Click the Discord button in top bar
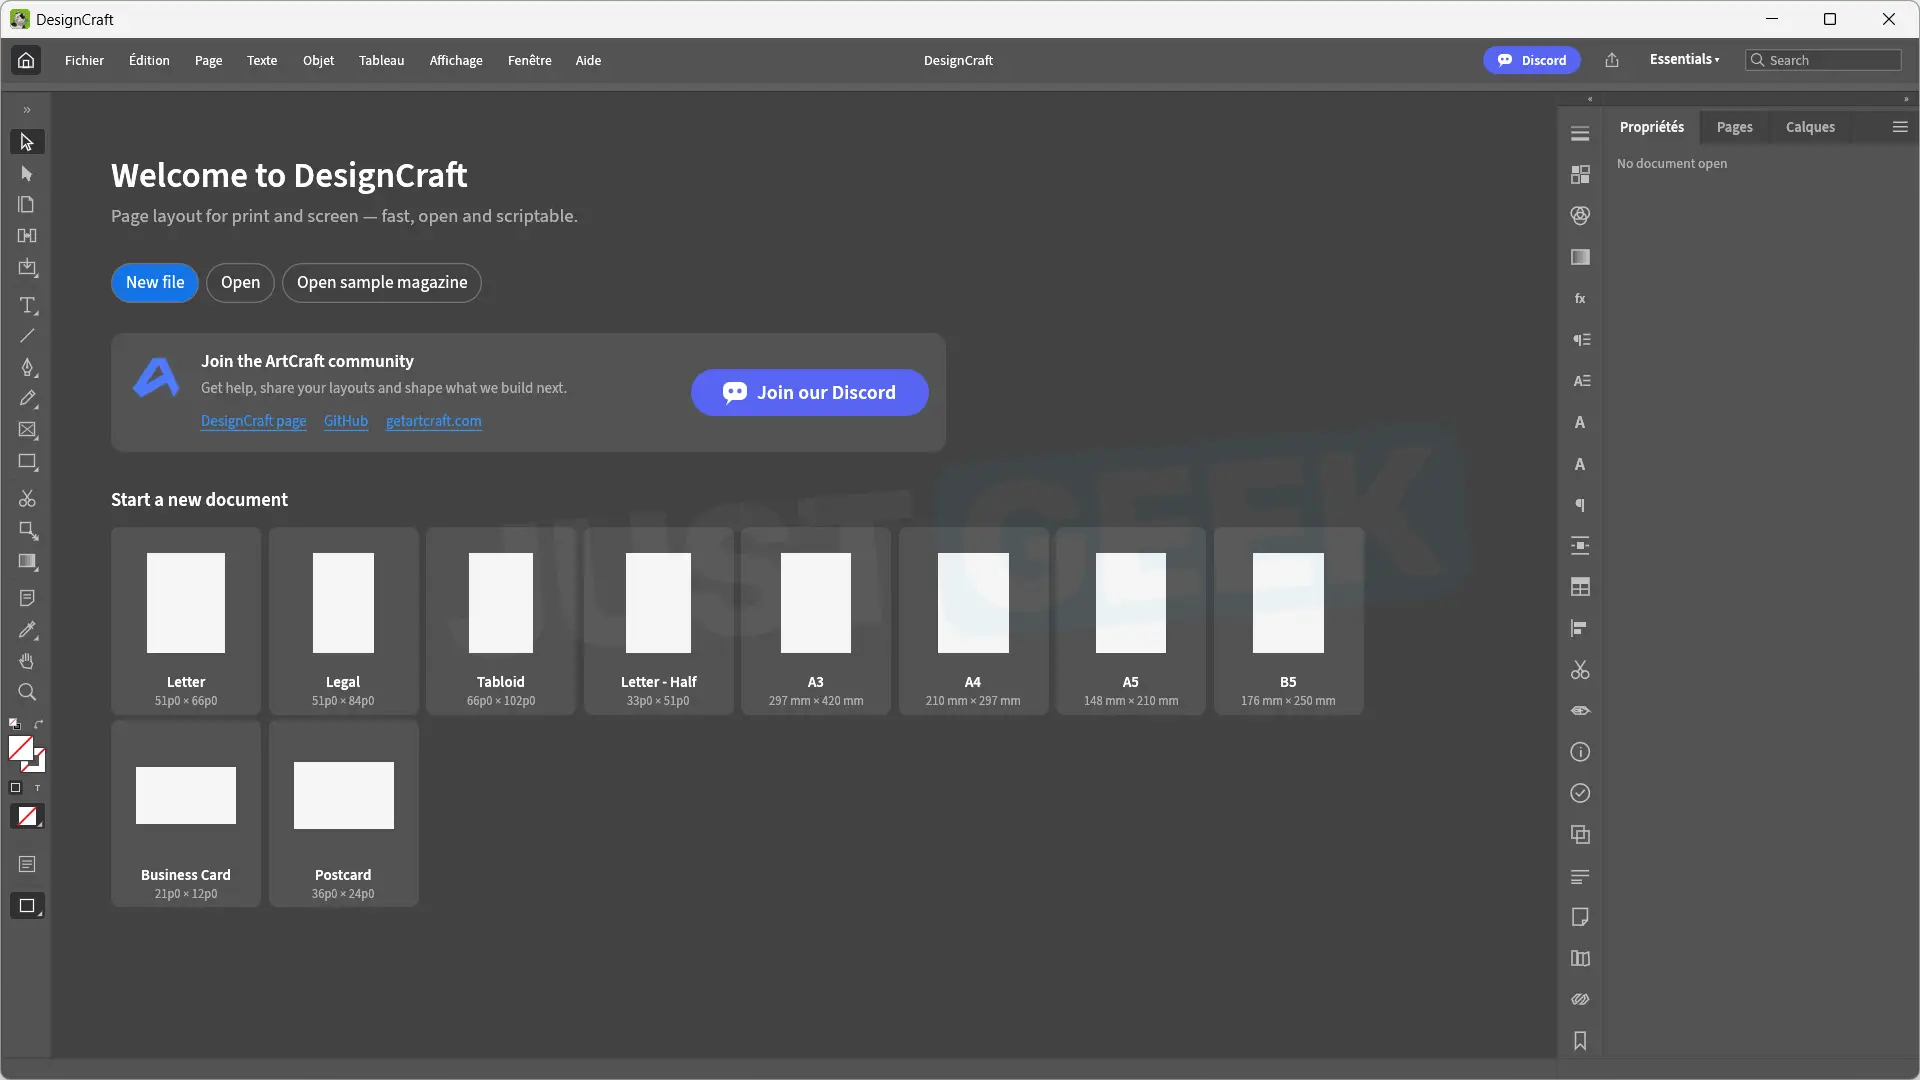Viewport: 1920px width, 1080px height. (x=1531, y=60)
